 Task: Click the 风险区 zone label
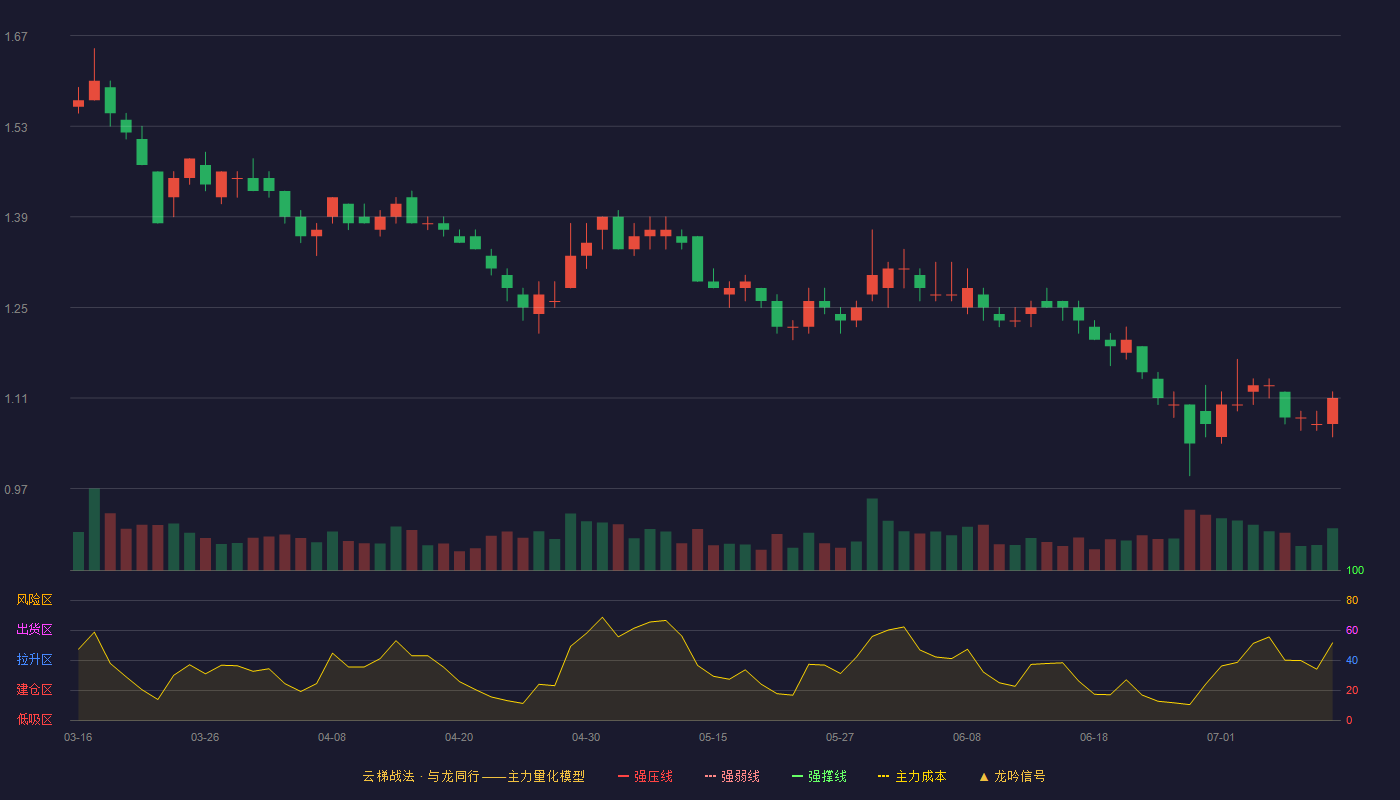(34, 600)
